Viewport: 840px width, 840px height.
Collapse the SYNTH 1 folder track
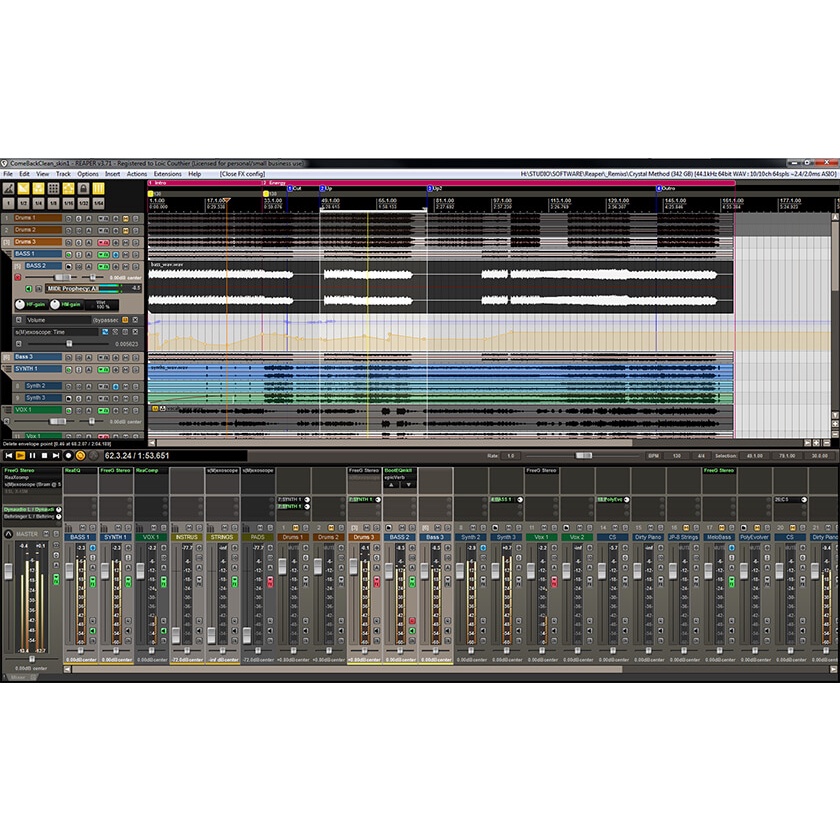click(x=6, y=369)
